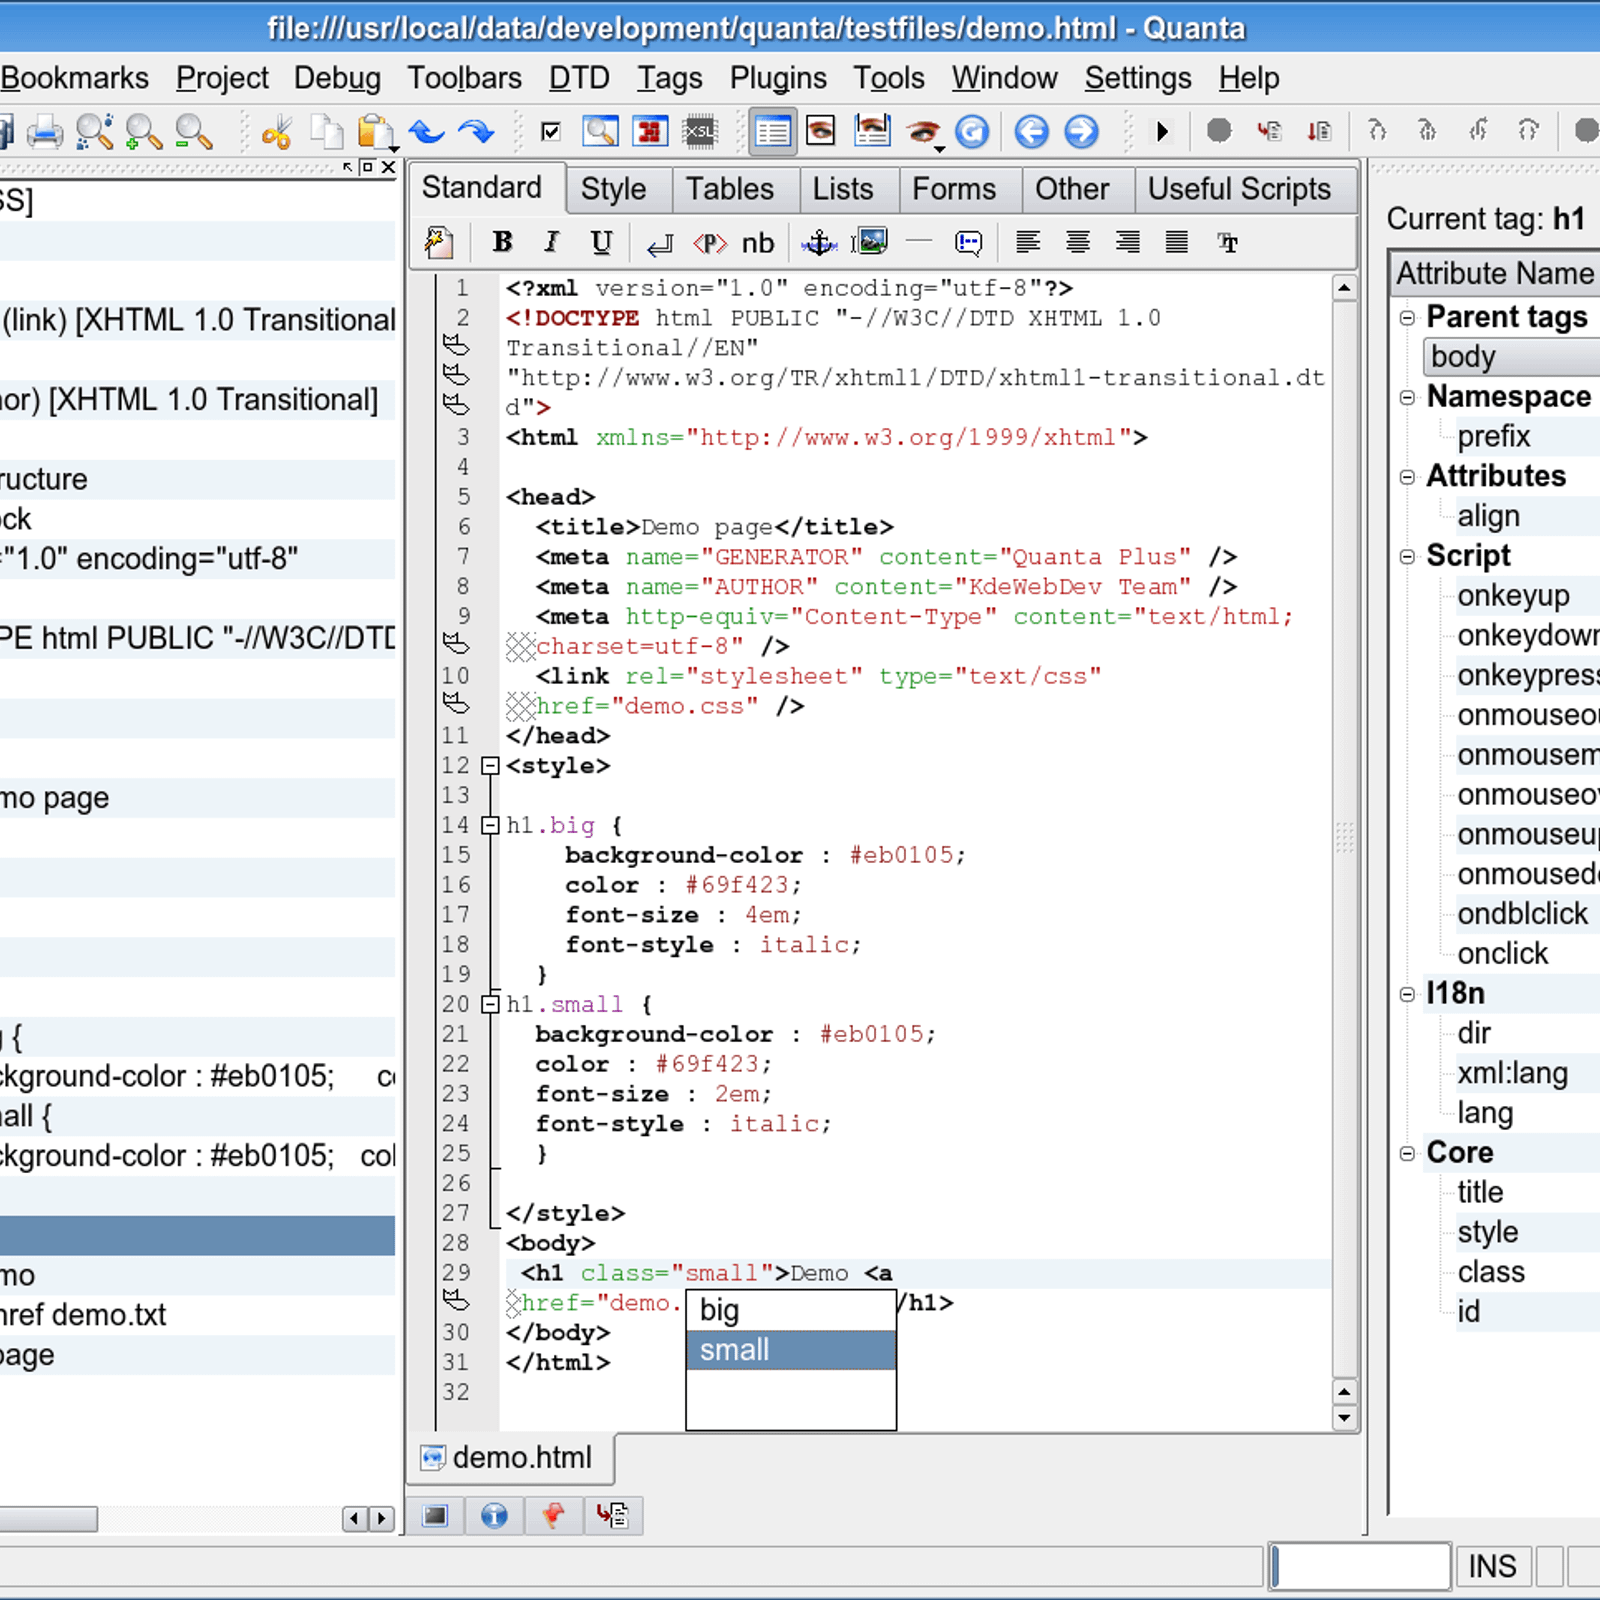Select the onclick attribute row
This screenshot has width=1600, height=1600.
(x=1502, y=954)
